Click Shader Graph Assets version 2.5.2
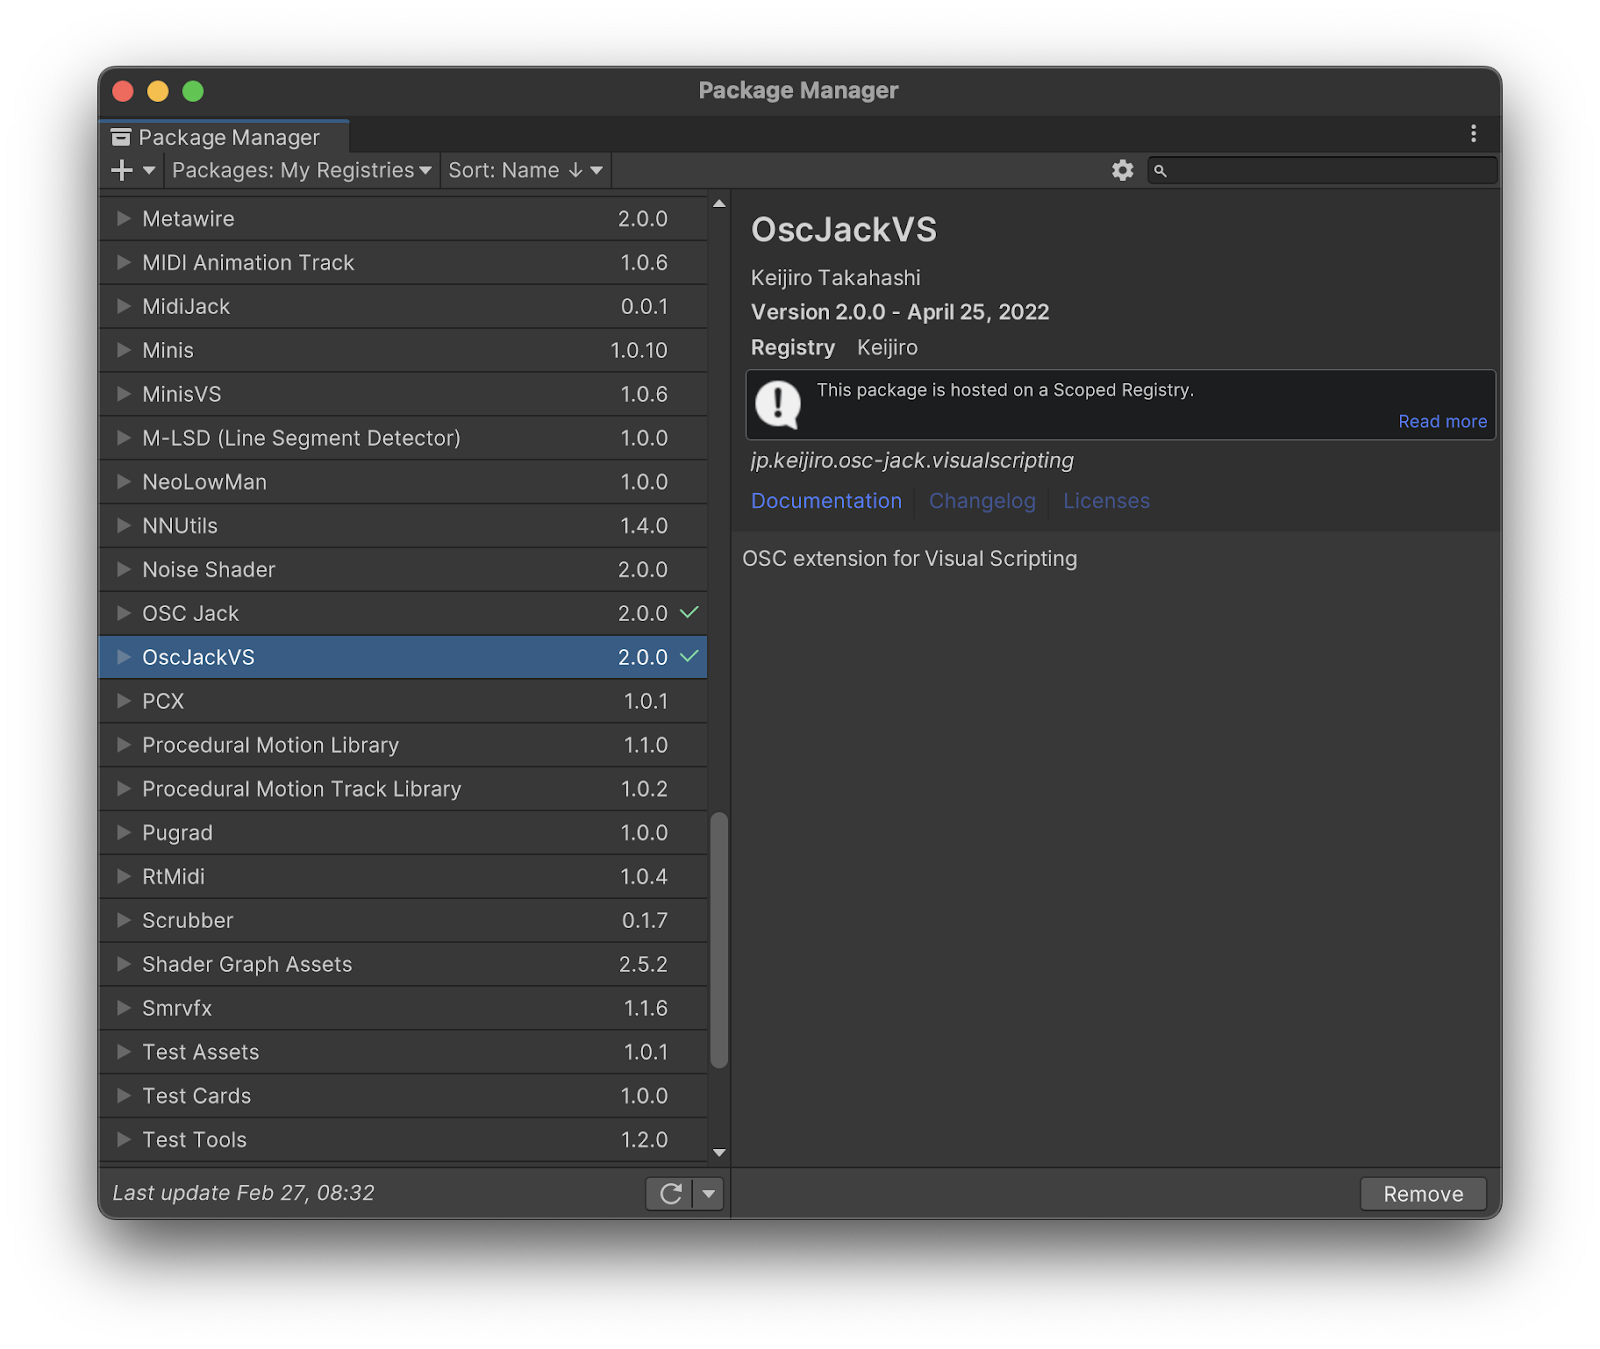 [643, 964]
